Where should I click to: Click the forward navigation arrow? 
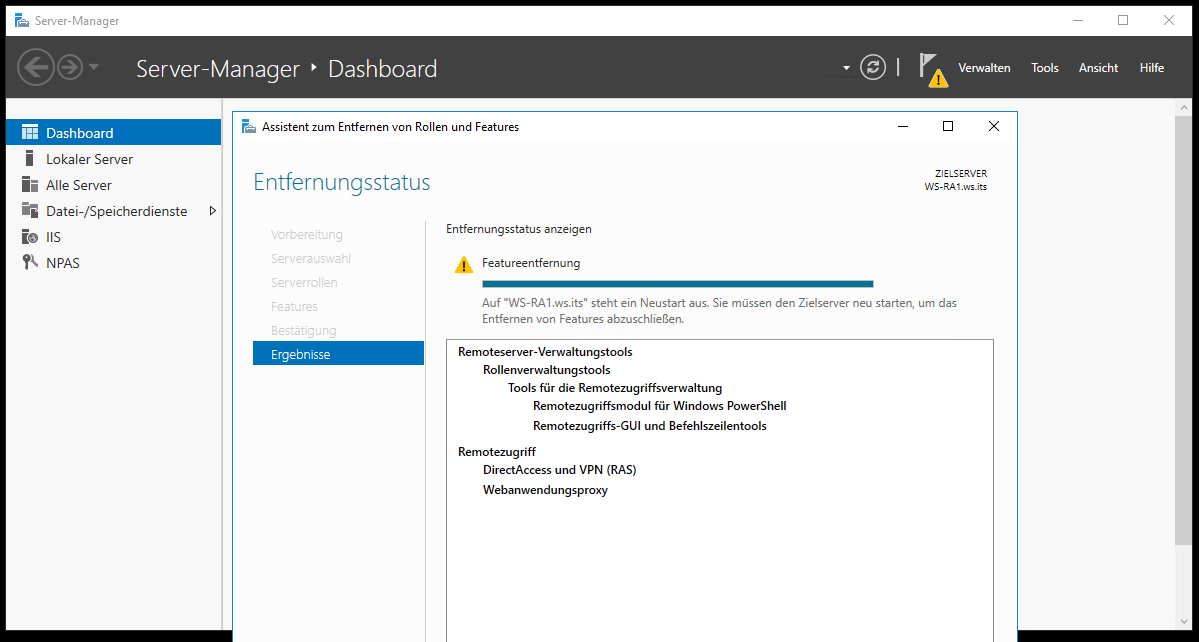70,68
